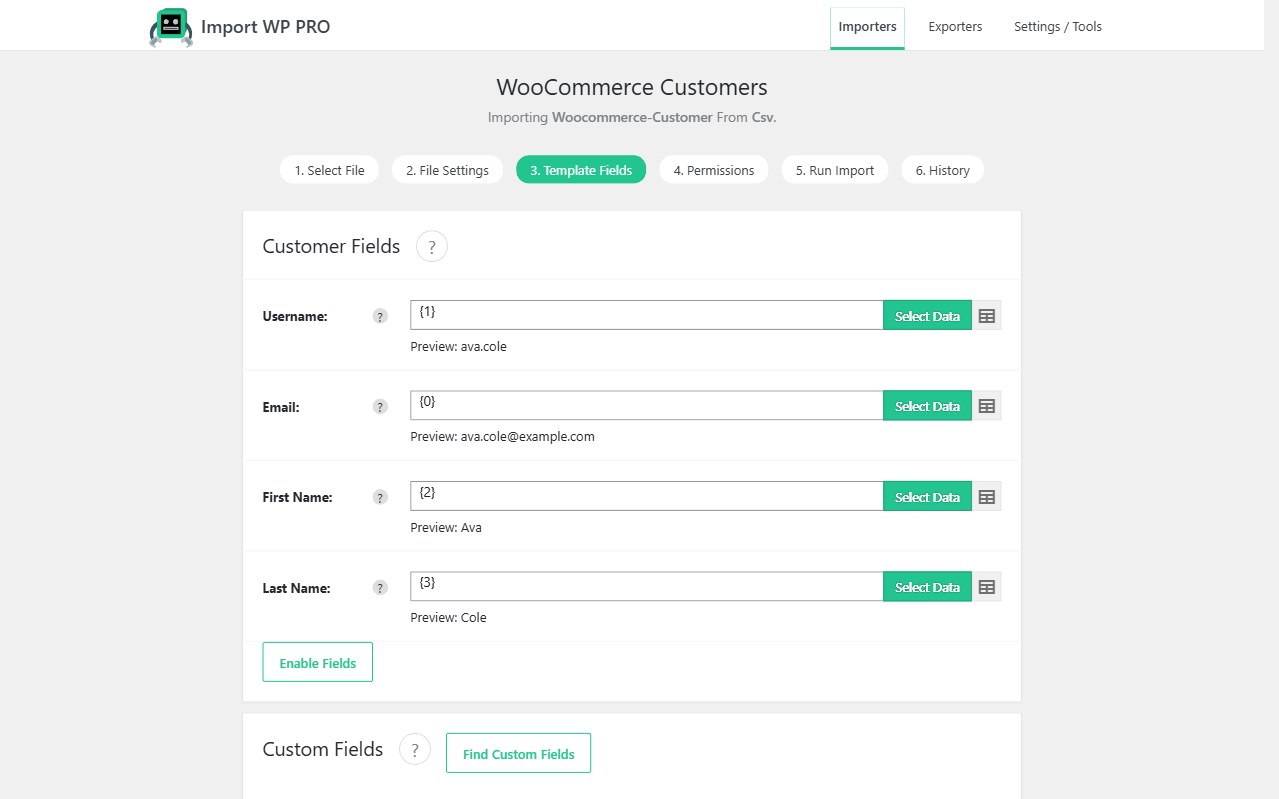The image size is (1279, 799).
Task: Click the Preview: Ava text
Action: [x=446, y=527]
